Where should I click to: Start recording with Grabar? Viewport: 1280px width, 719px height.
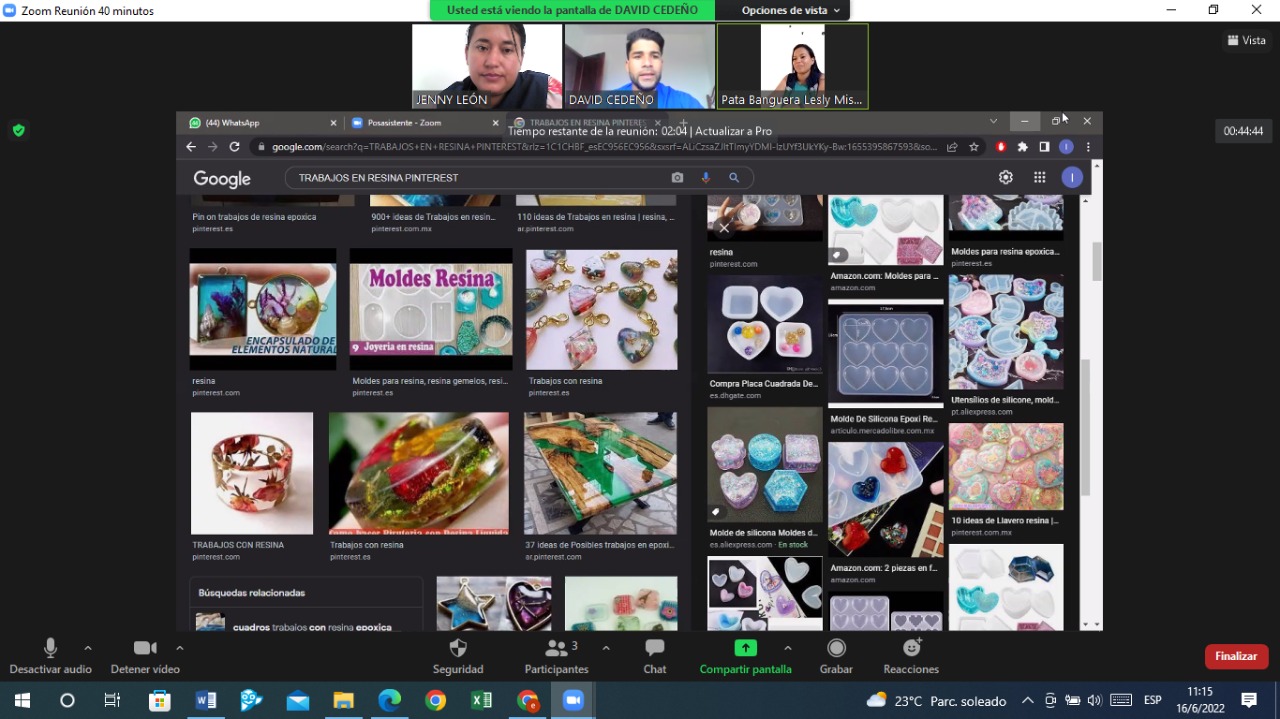836,649
